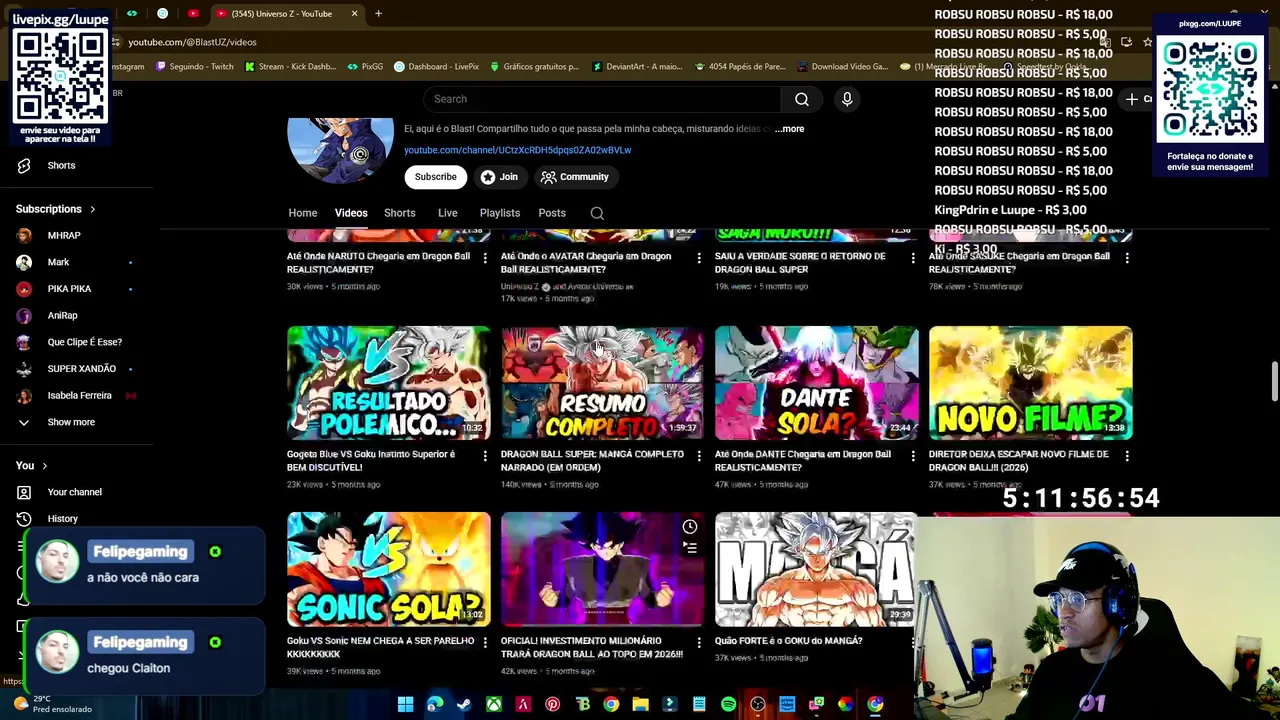This screenshot has height=720, width=1280.
Task: Open the Posts channel tab
Action: click(x=552, y=213)
